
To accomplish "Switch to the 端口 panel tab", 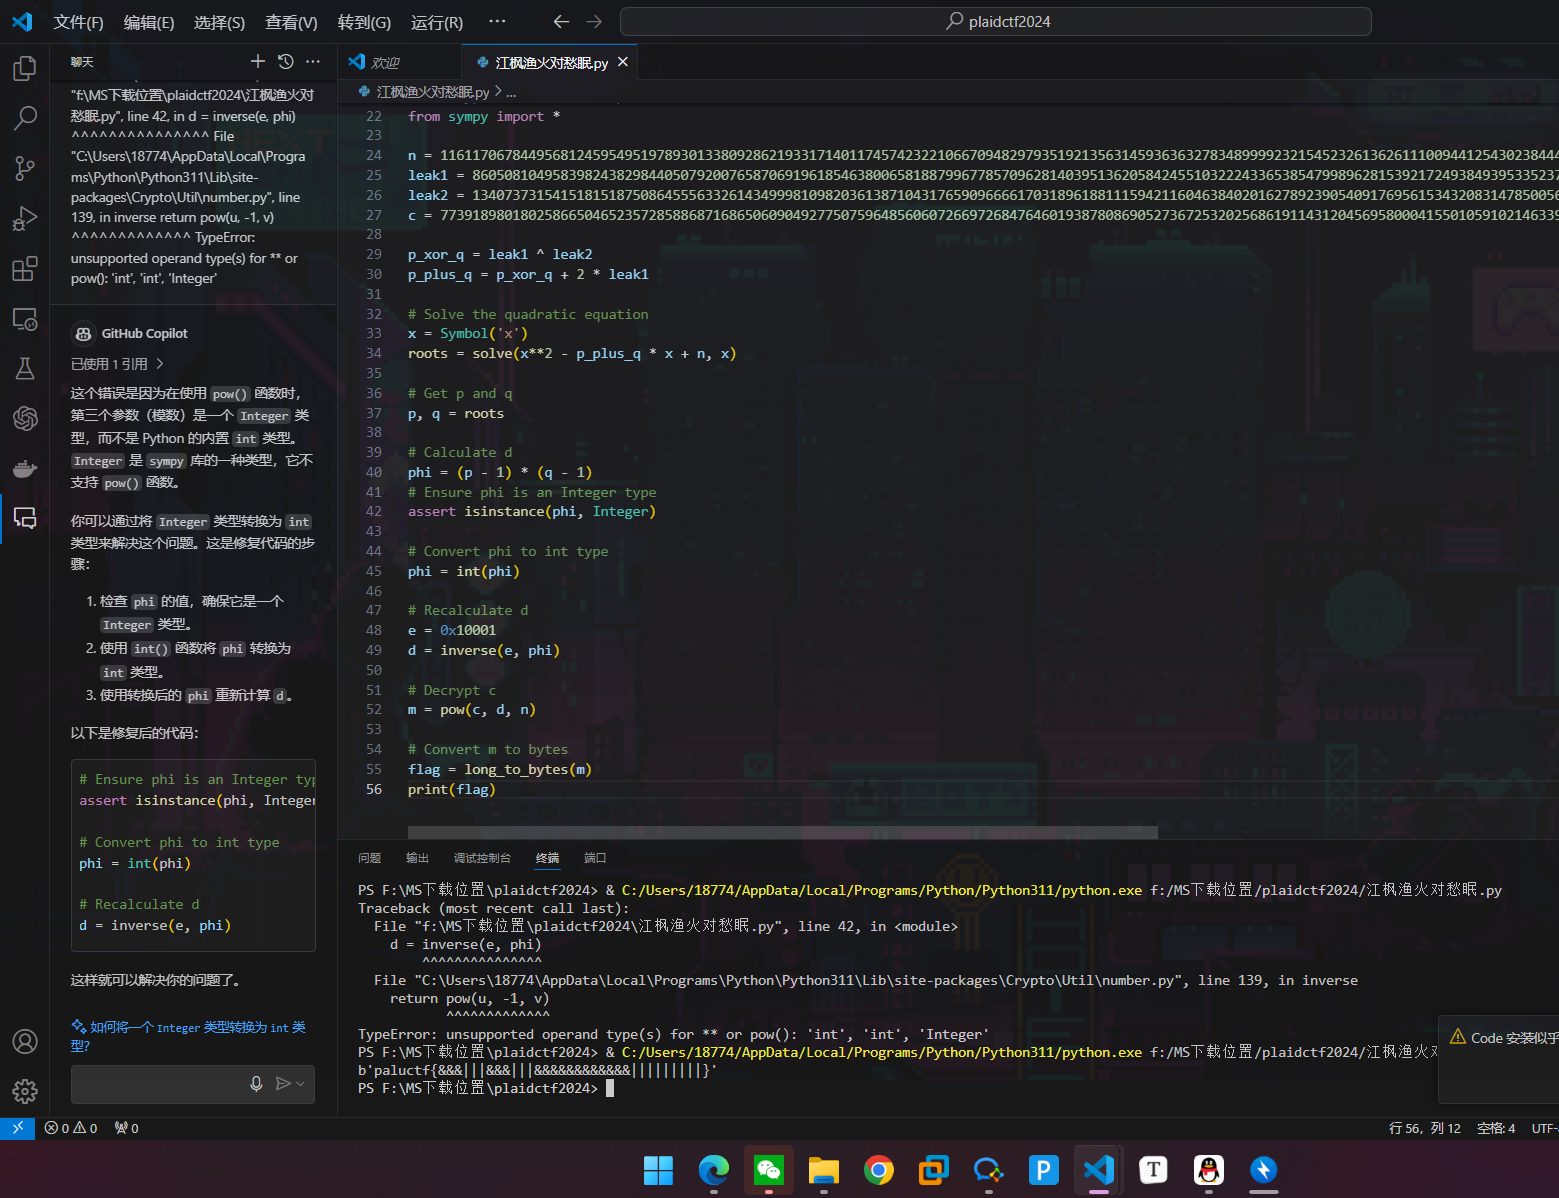I will click(595, 858).
